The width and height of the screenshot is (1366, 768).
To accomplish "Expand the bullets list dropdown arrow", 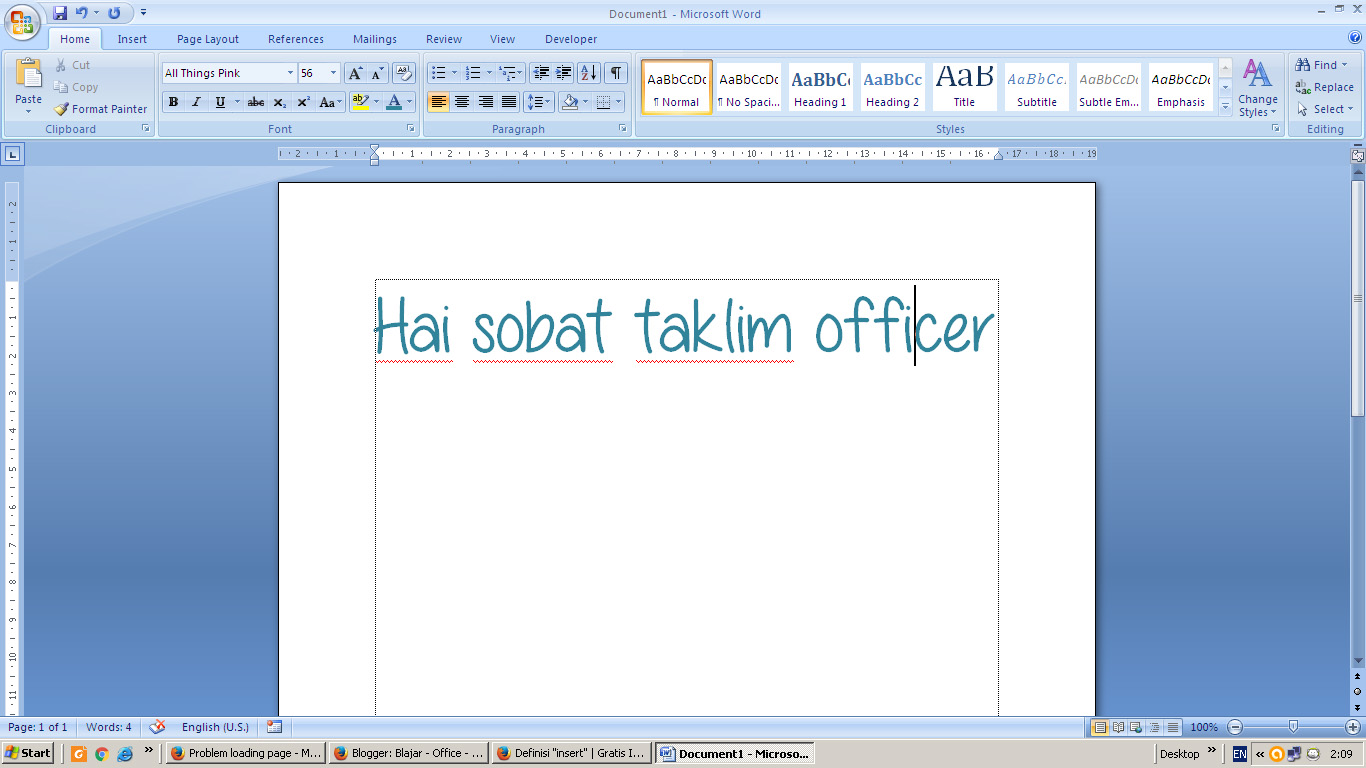I will [454, 73].
